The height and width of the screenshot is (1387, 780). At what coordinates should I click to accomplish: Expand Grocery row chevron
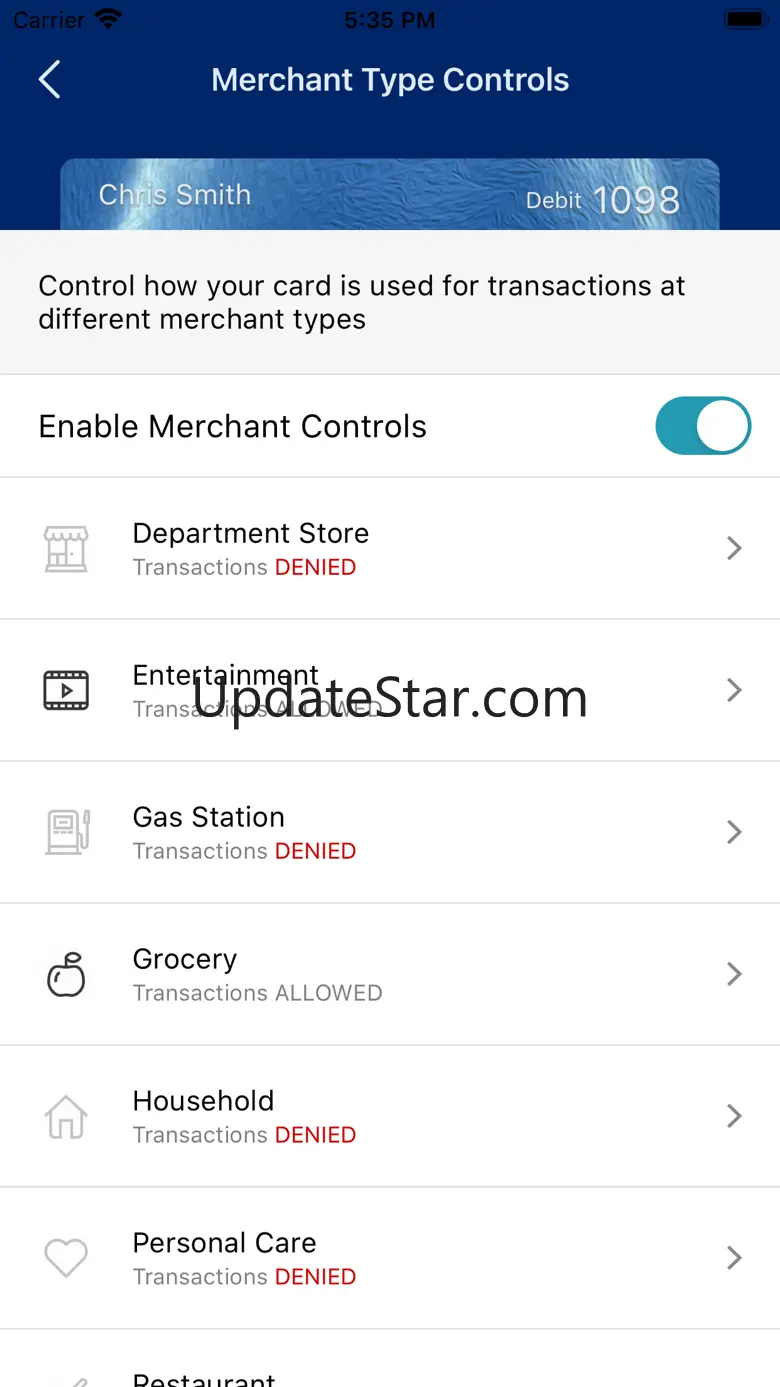(734, 974)
